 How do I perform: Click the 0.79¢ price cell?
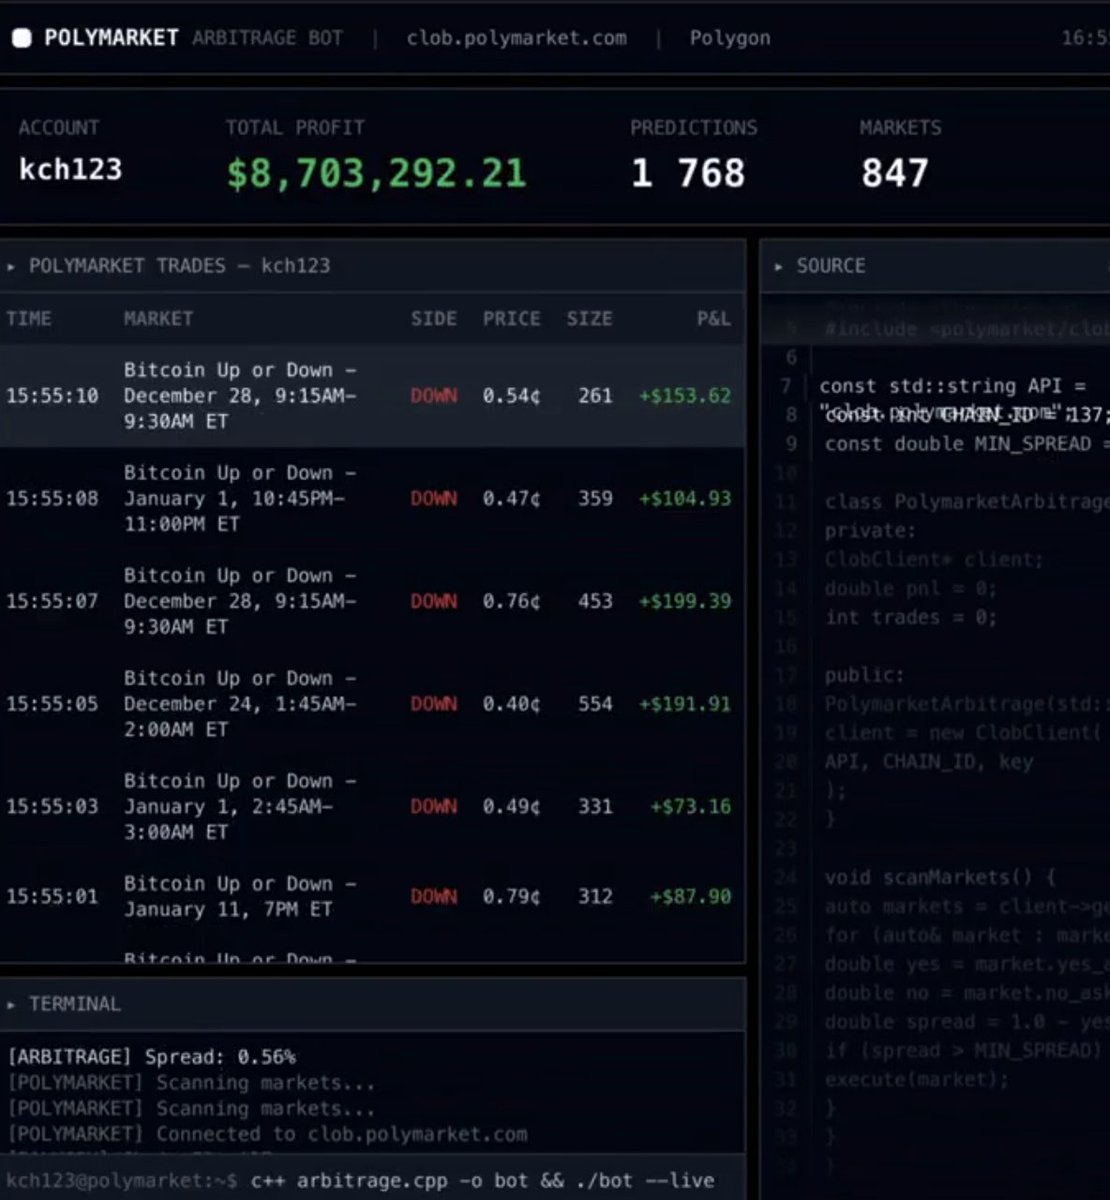pos(511,896)
